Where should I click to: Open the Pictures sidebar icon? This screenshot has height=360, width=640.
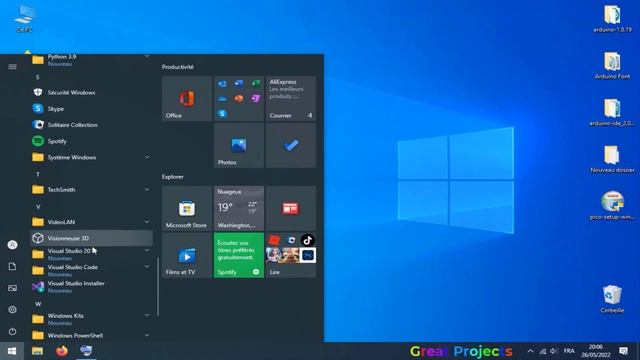click(x=12, y=288)
